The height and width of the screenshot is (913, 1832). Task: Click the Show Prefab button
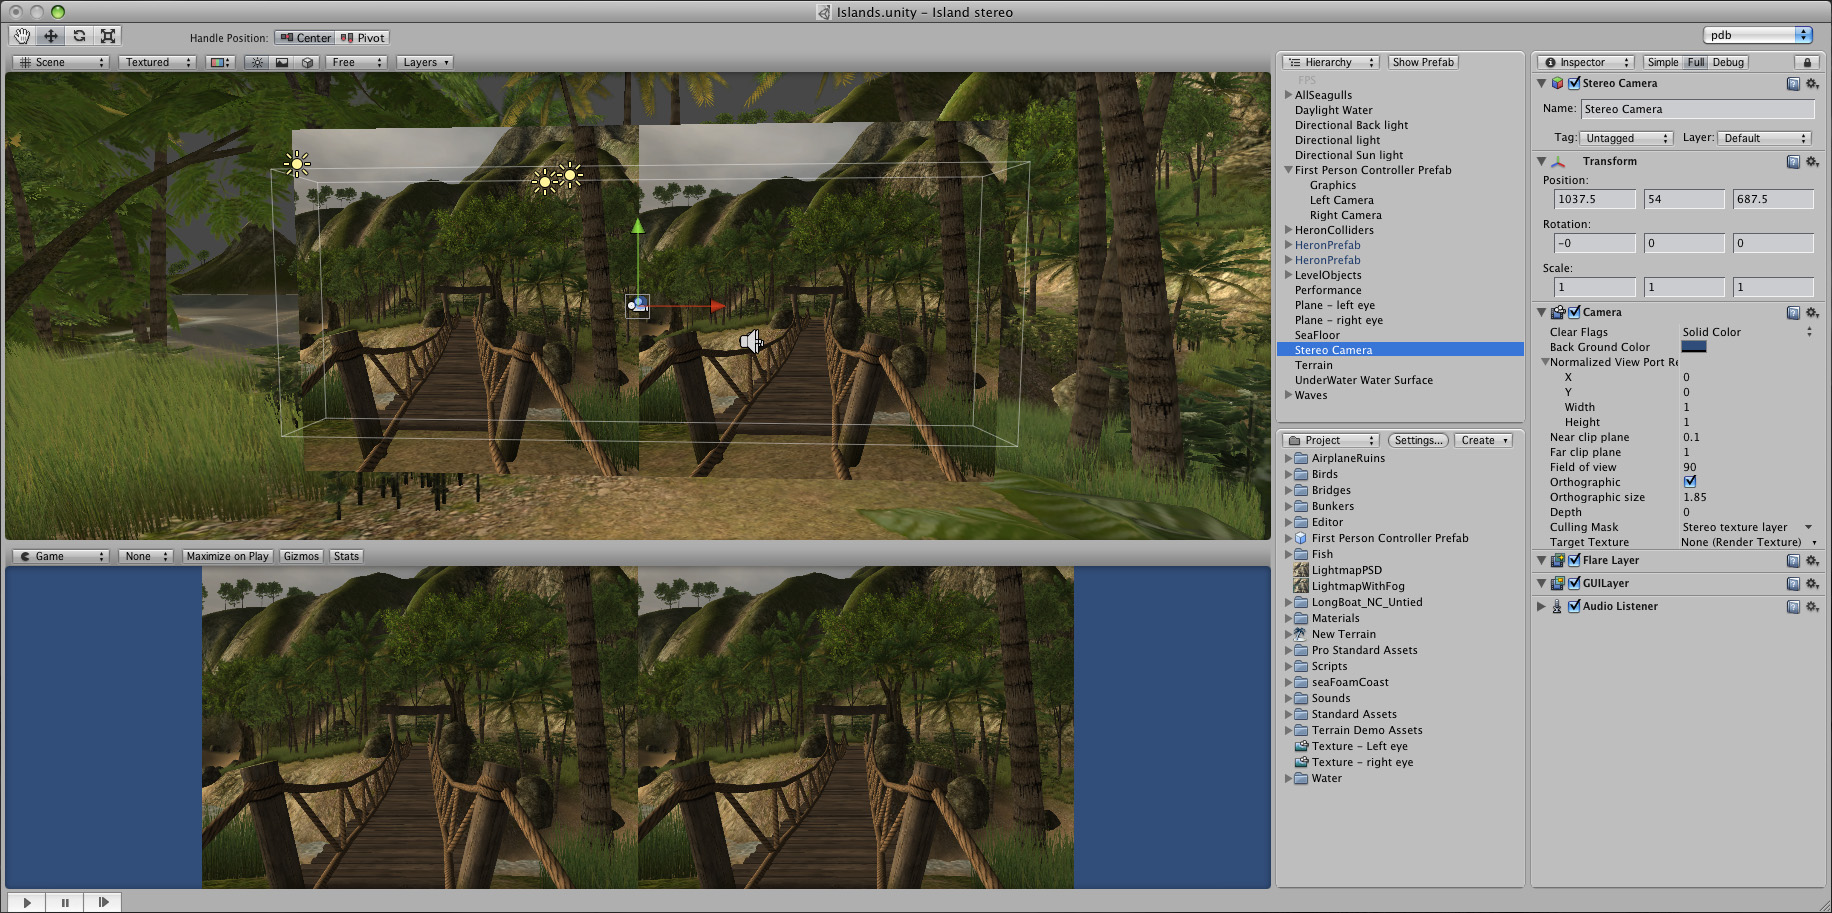pyautogui.click(x=1422, y=62)
